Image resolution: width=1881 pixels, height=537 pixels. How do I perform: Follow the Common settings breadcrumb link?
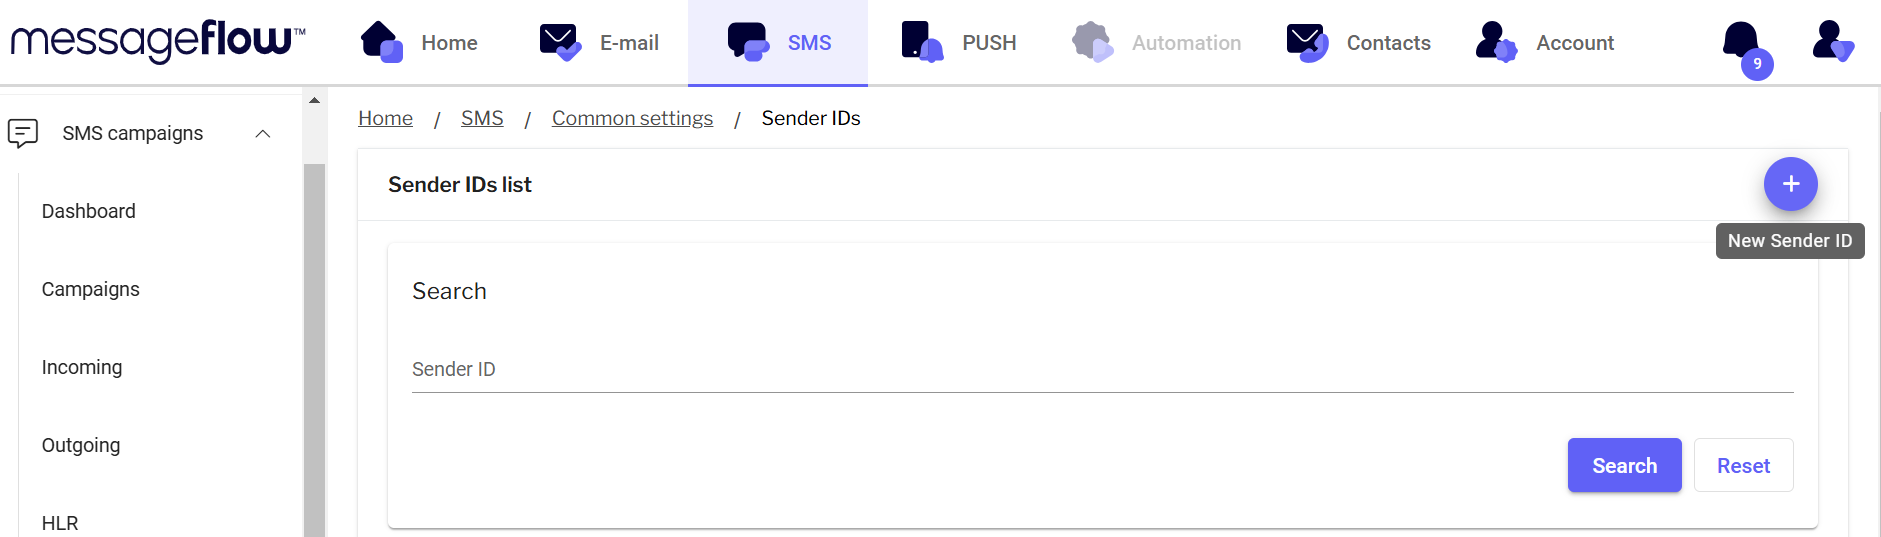pyautogui.click(x=632, y=118)
